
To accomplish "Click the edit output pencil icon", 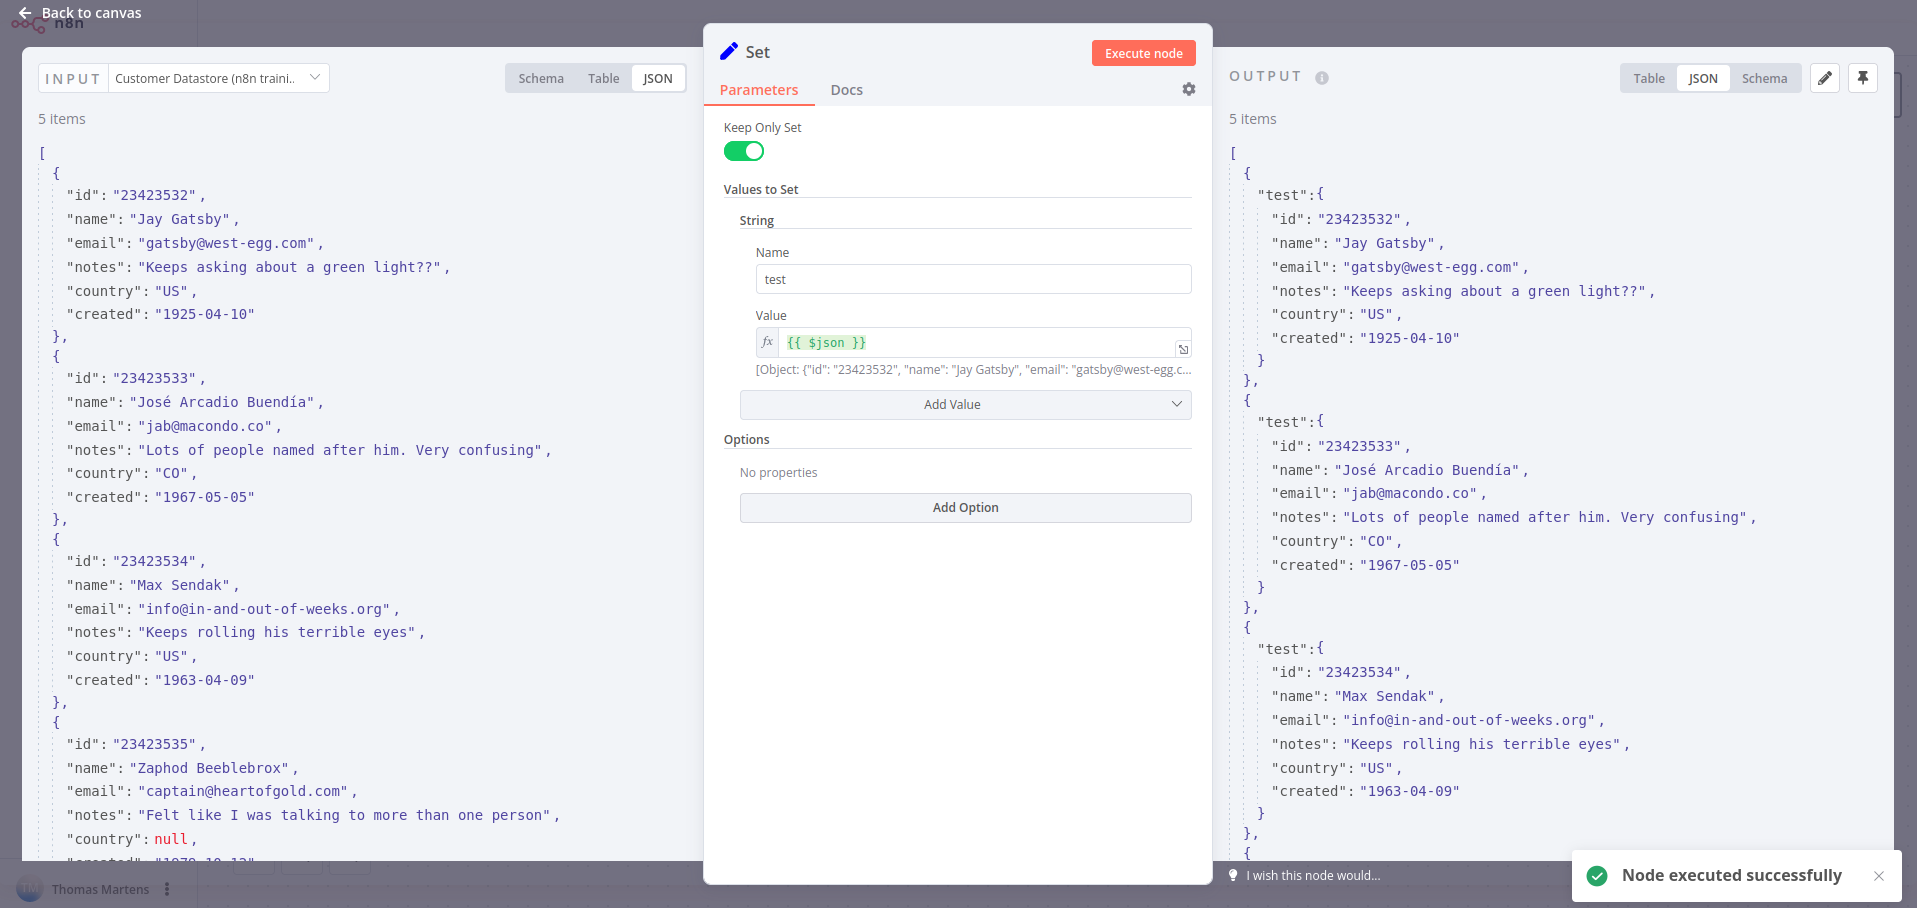I will click(x=1824, y=78).
